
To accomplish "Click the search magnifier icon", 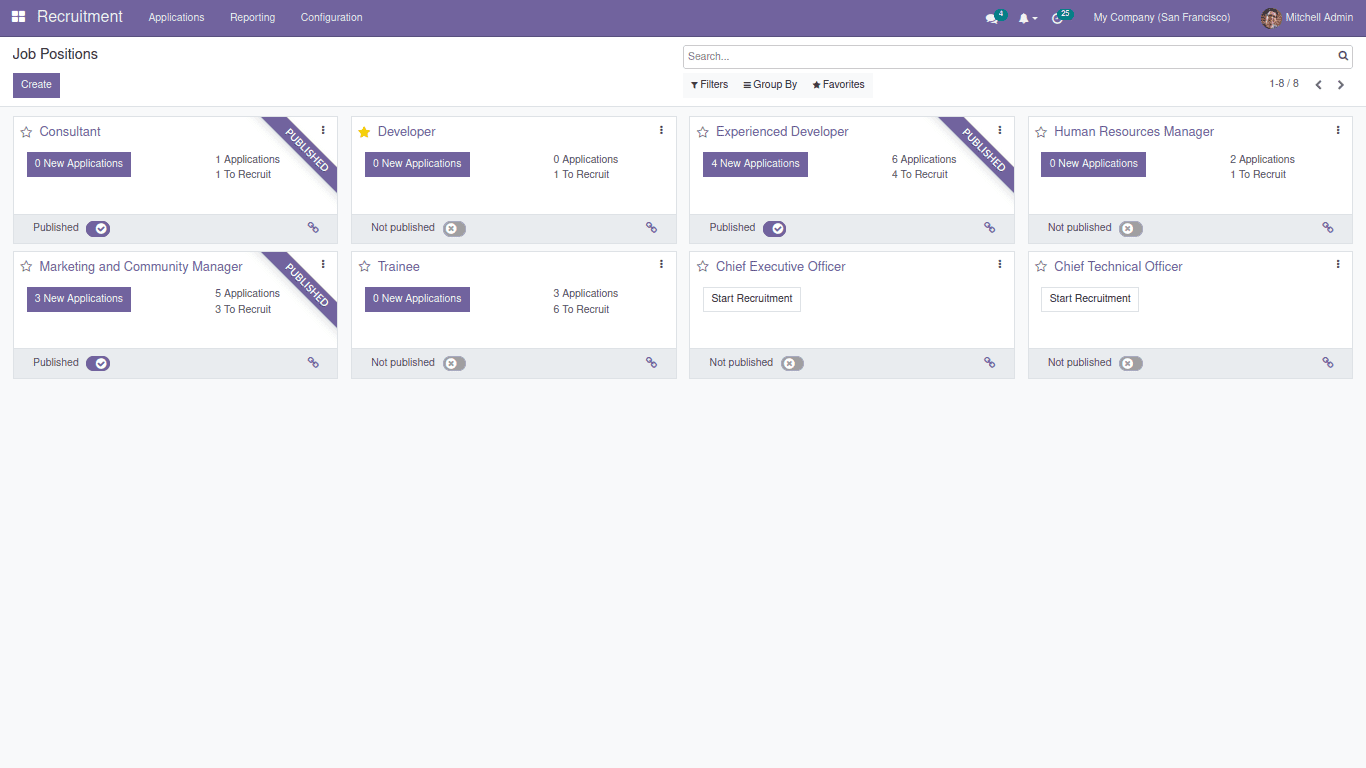I will pos(1343,56).
